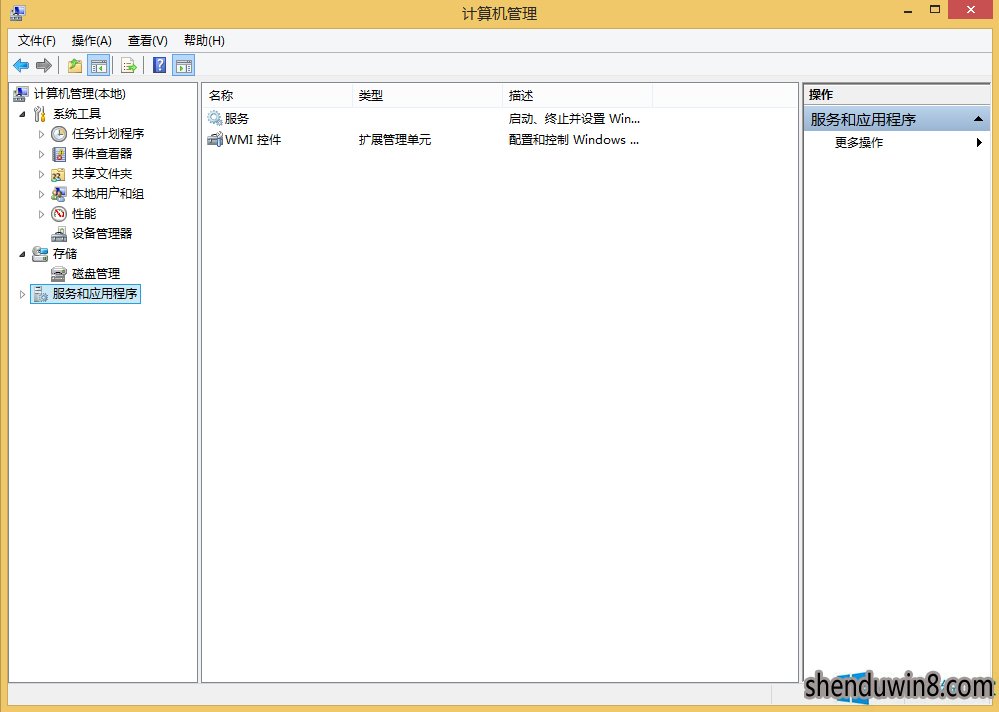Select 存储 label in tree
This screenshot has width=999, height=712.
[x=65, y=253]
